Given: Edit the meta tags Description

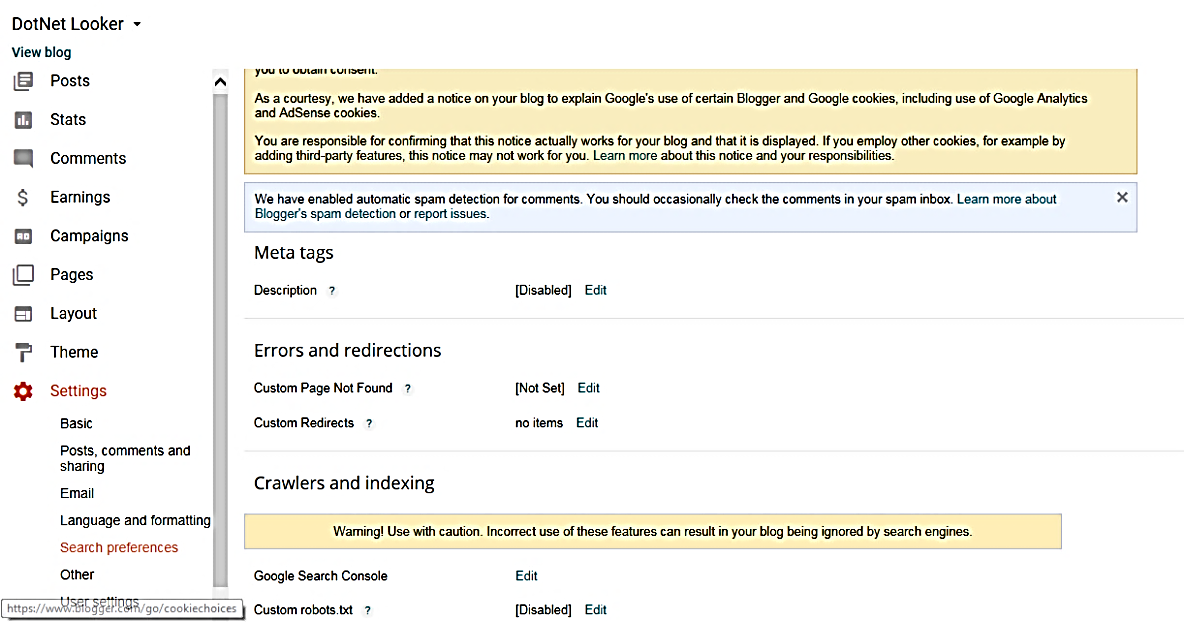Looking at the screenshot, I should pyautogui.click(x=595, y=290).
